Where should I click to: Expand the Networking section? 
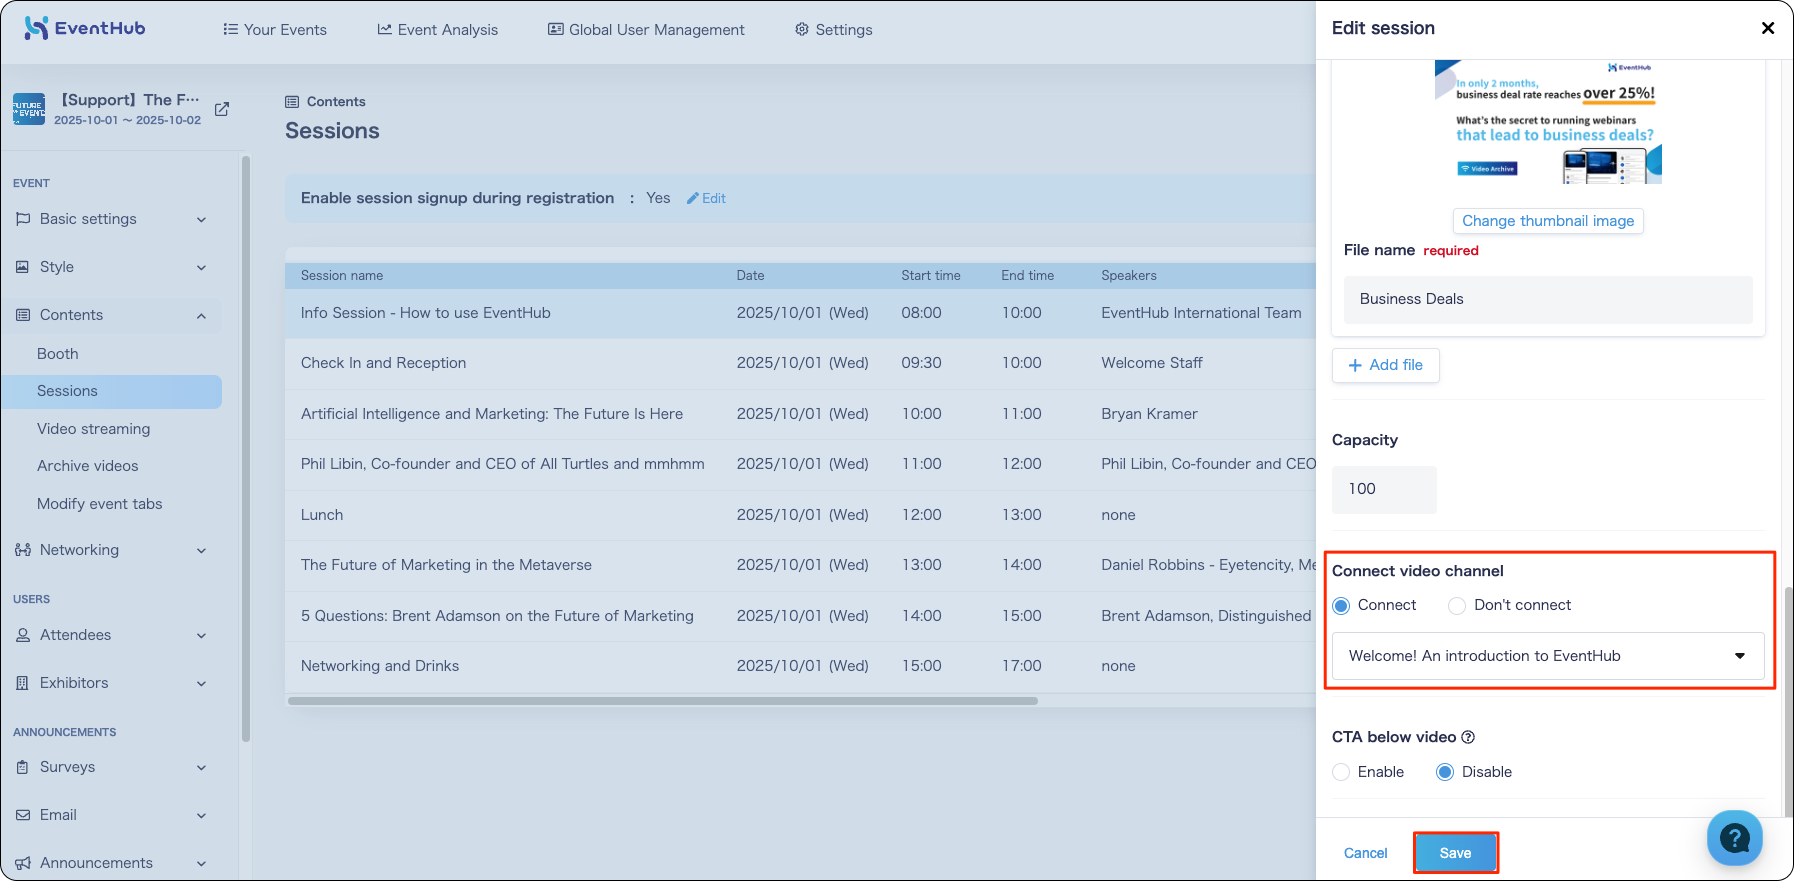(201, 551)
